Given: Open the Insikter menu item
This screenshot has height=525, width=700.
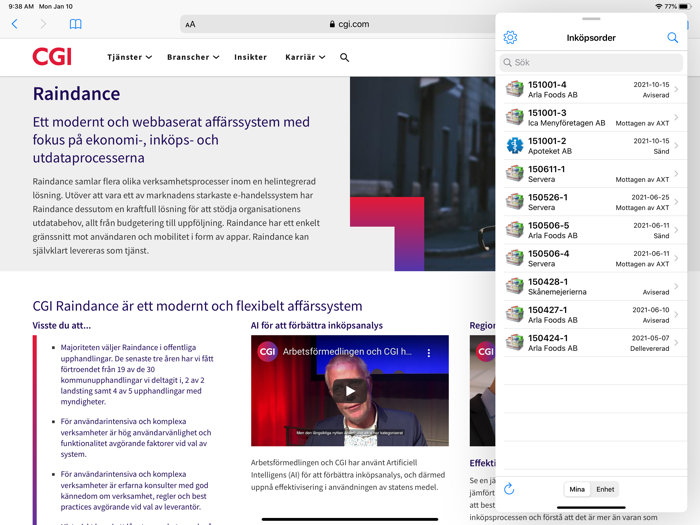Looking at the screenshot, I should pos(250,57).
